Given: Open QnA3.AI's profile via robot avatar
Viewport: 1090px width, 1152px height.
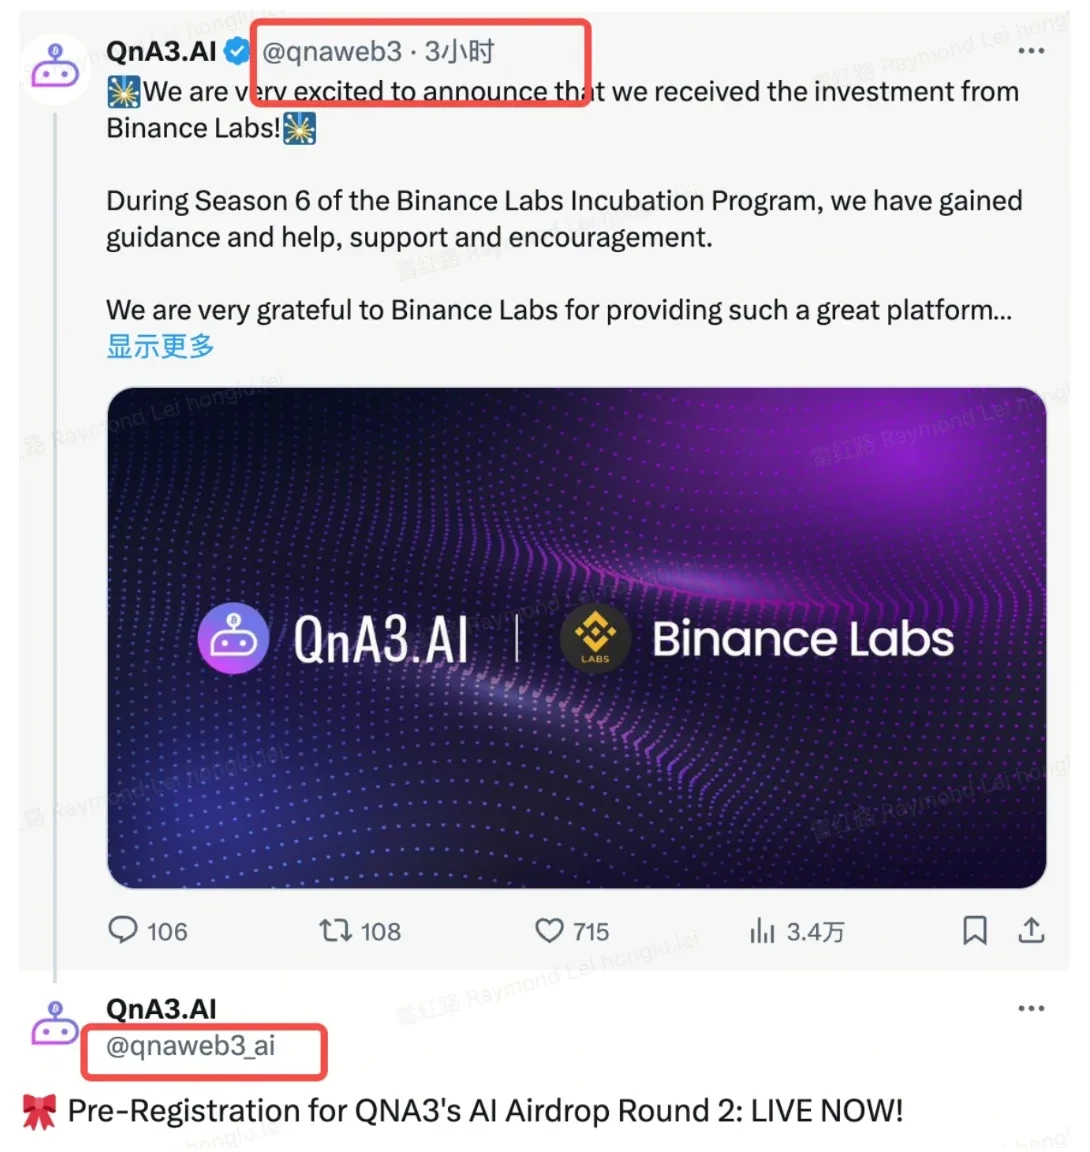Looking at the screenshot, I should tap(55, 67).
